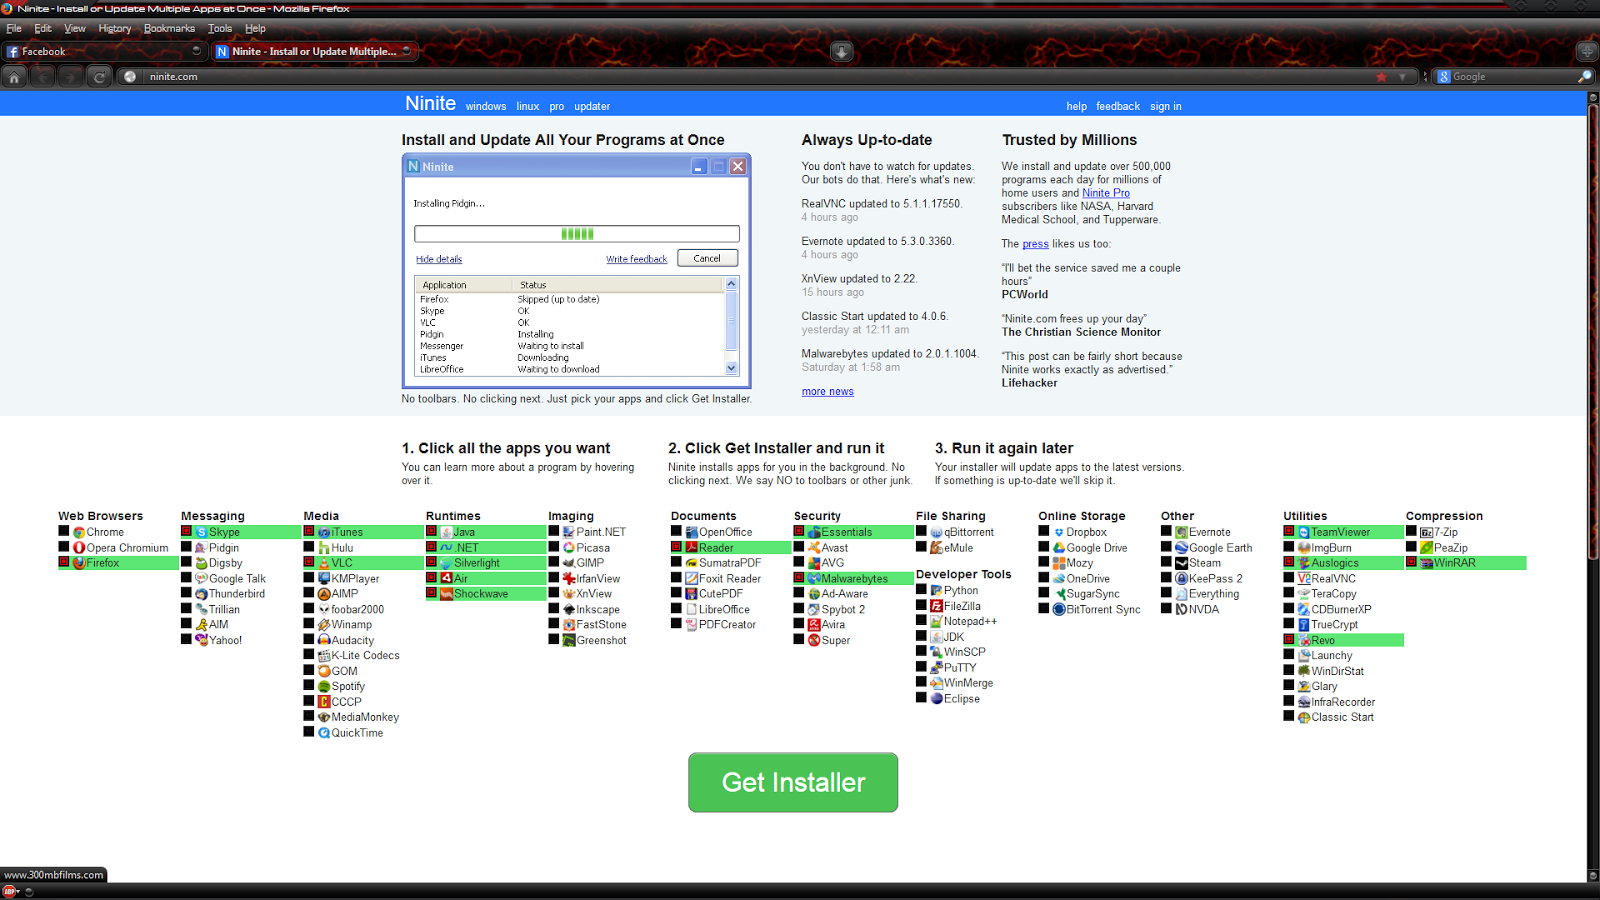
Task: Check the Python checkbox
Action: [x=921, y=590]
